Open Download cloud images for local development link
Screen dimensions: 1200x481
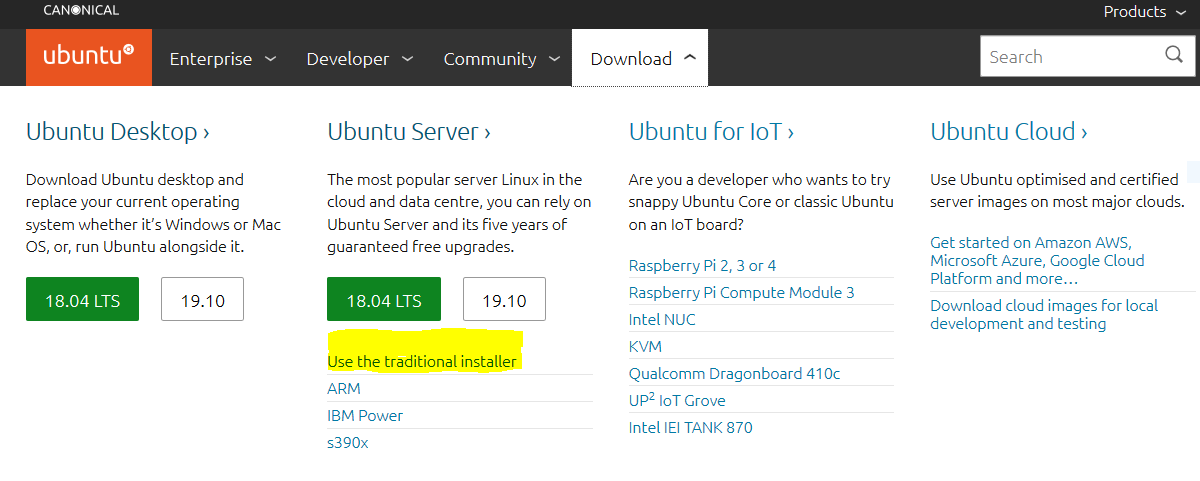point(1044,314)
